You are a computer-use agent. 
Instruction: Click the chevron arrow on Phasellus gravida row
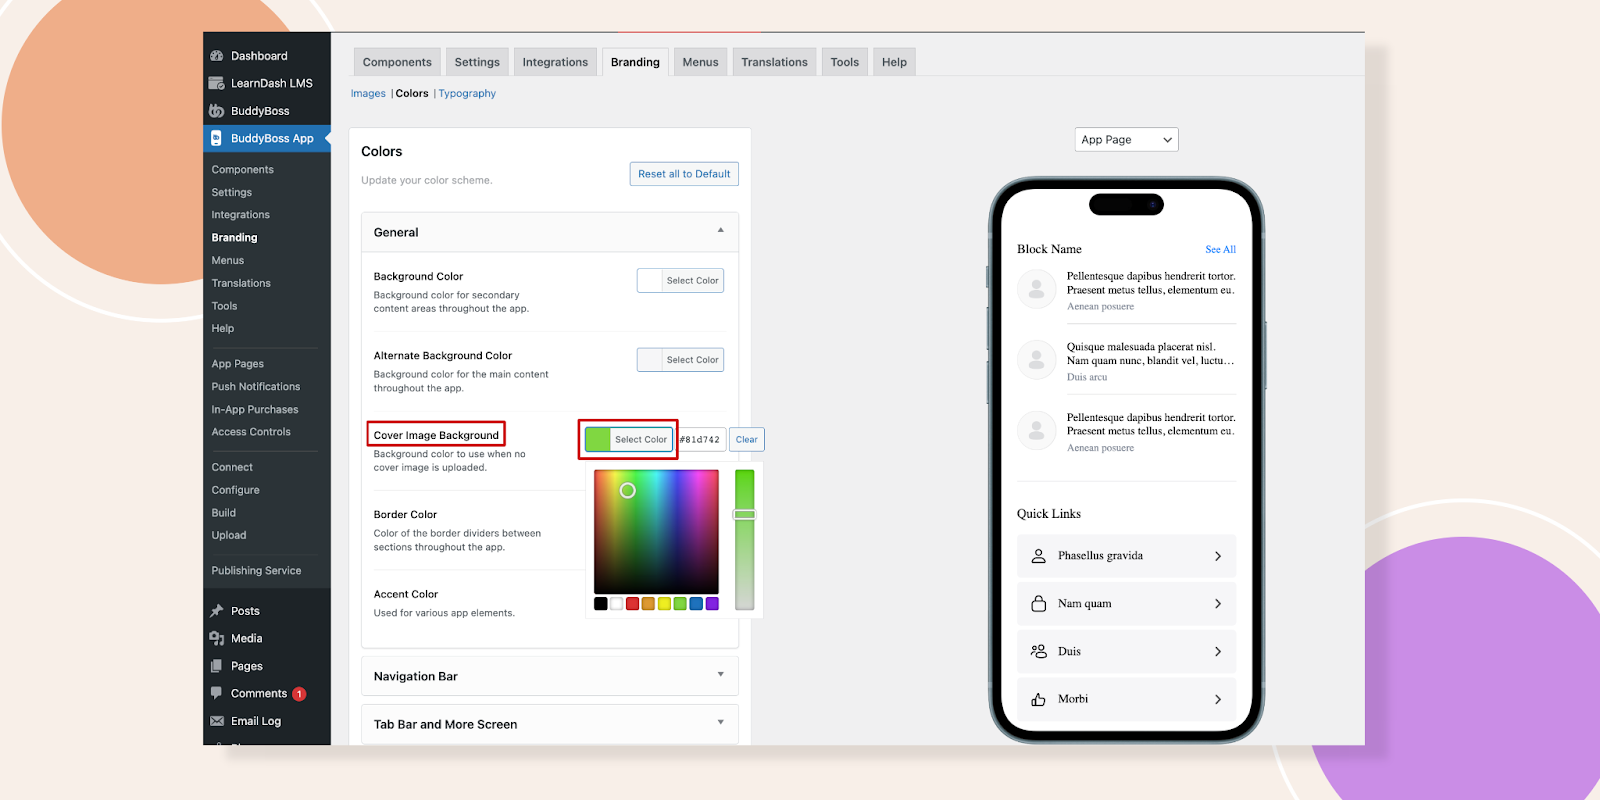click(1218, 556)
